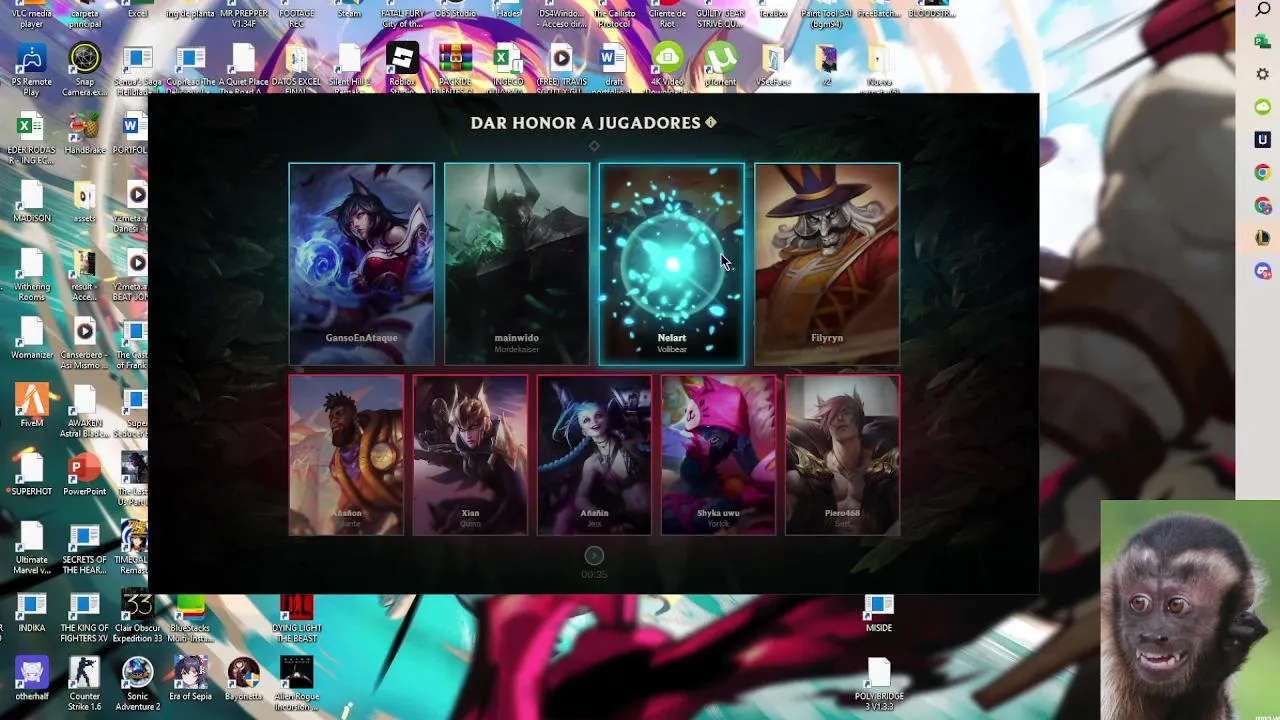1280x720 pixels.
Task: Launch BlueStacks Multi-Instance icon
Action: pyautogui.click(x=190, y=617)
